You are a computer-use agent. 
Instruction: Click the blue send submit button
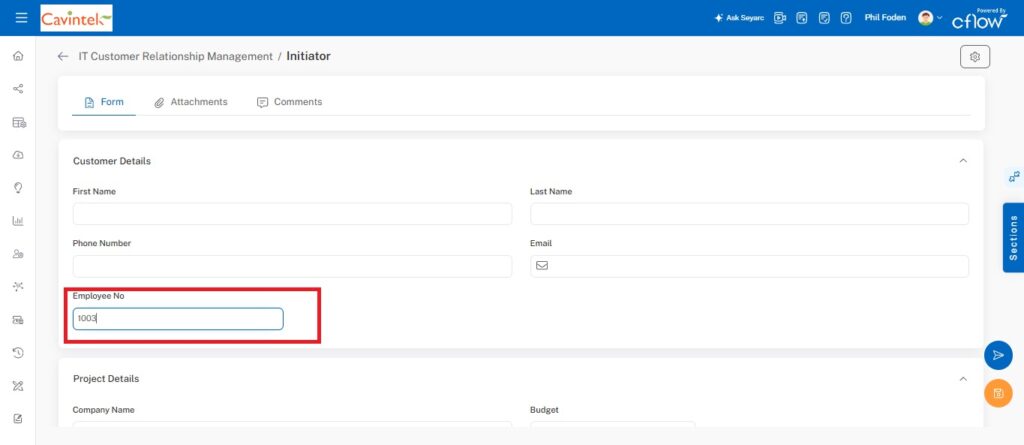tap(998, 355)
